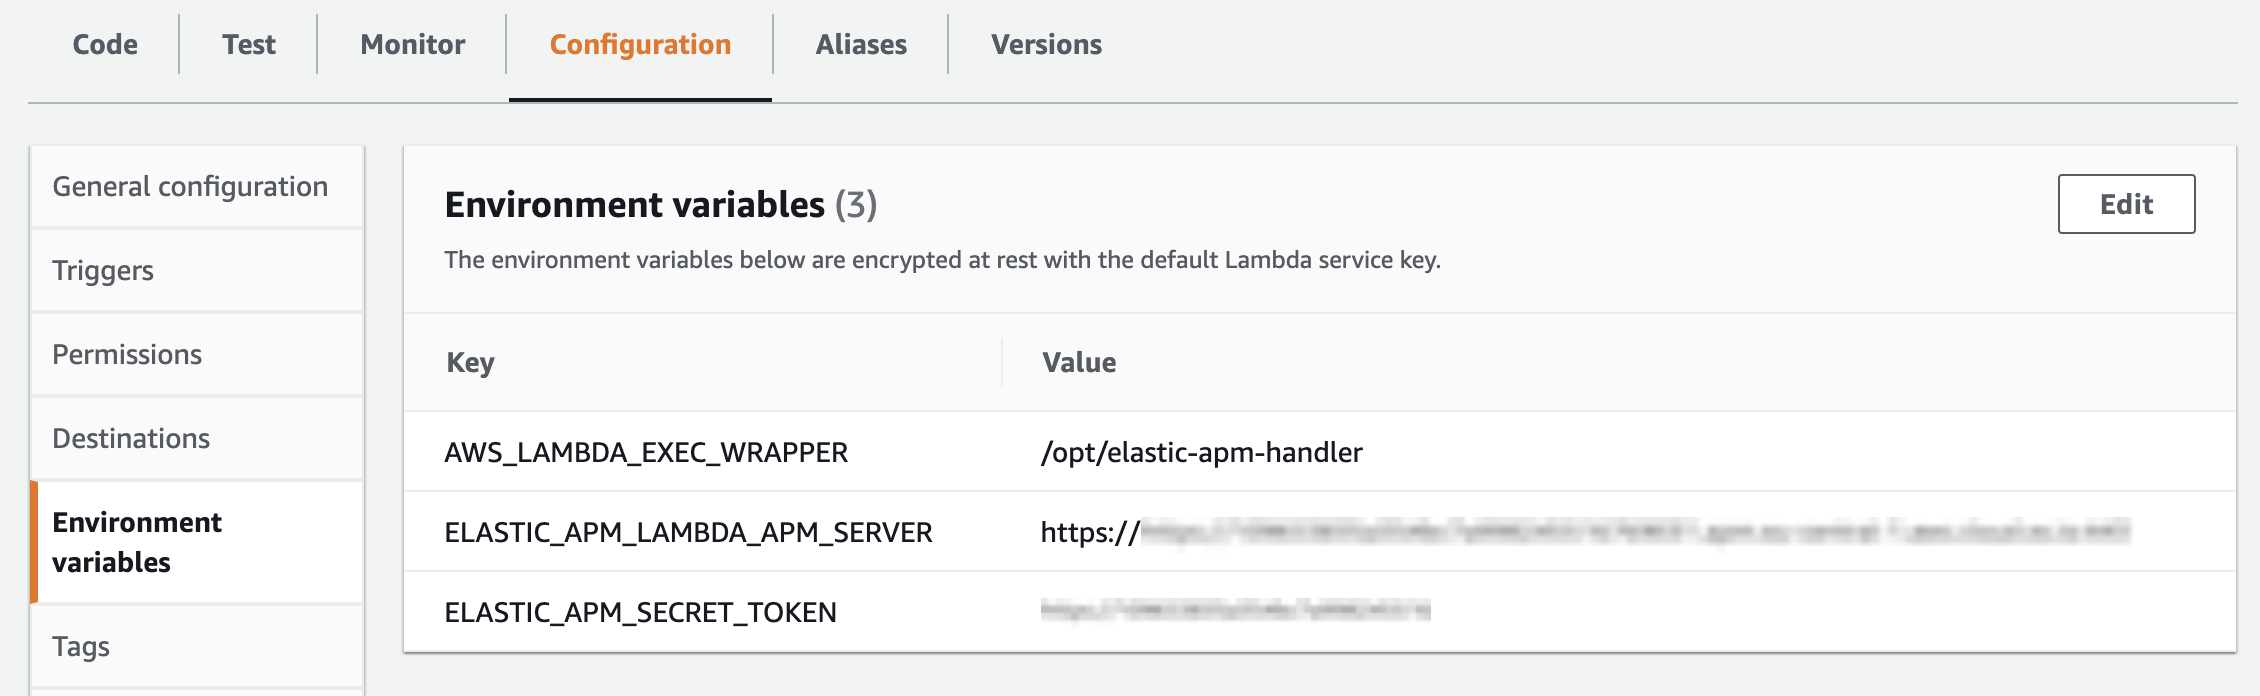
Task: Open the Permissions section
Action: coord(128,353)
